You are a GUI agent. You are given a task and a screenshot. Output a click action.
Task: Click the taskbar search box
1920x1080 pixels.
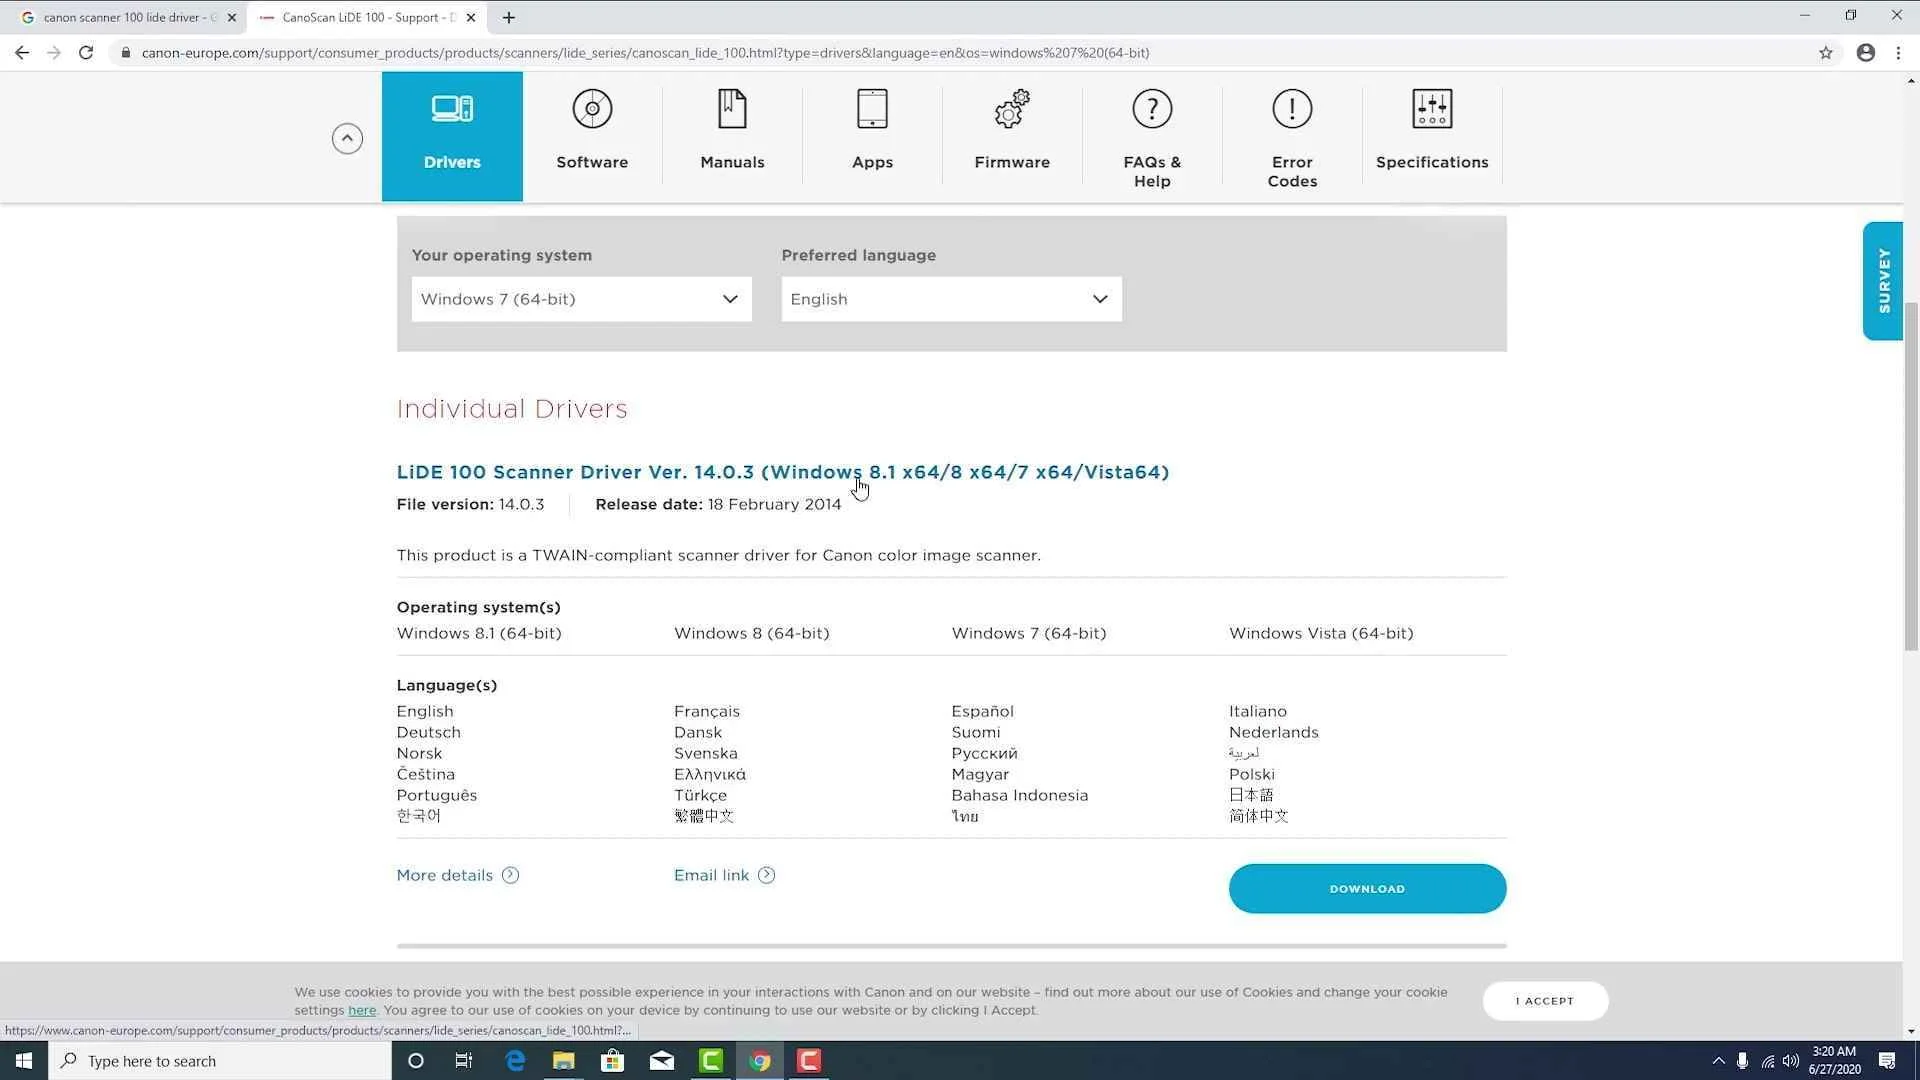[220, 1061]
